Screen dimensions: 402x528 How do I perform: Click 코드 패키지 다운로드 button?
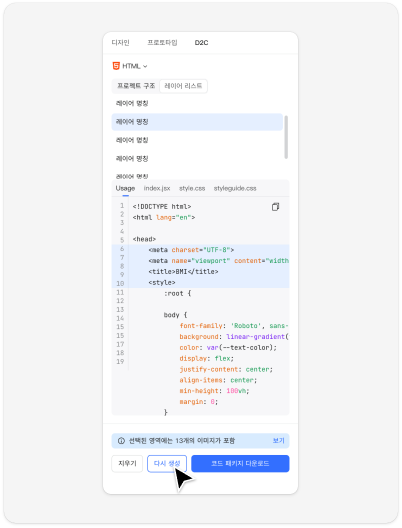[x=240, y=463]
